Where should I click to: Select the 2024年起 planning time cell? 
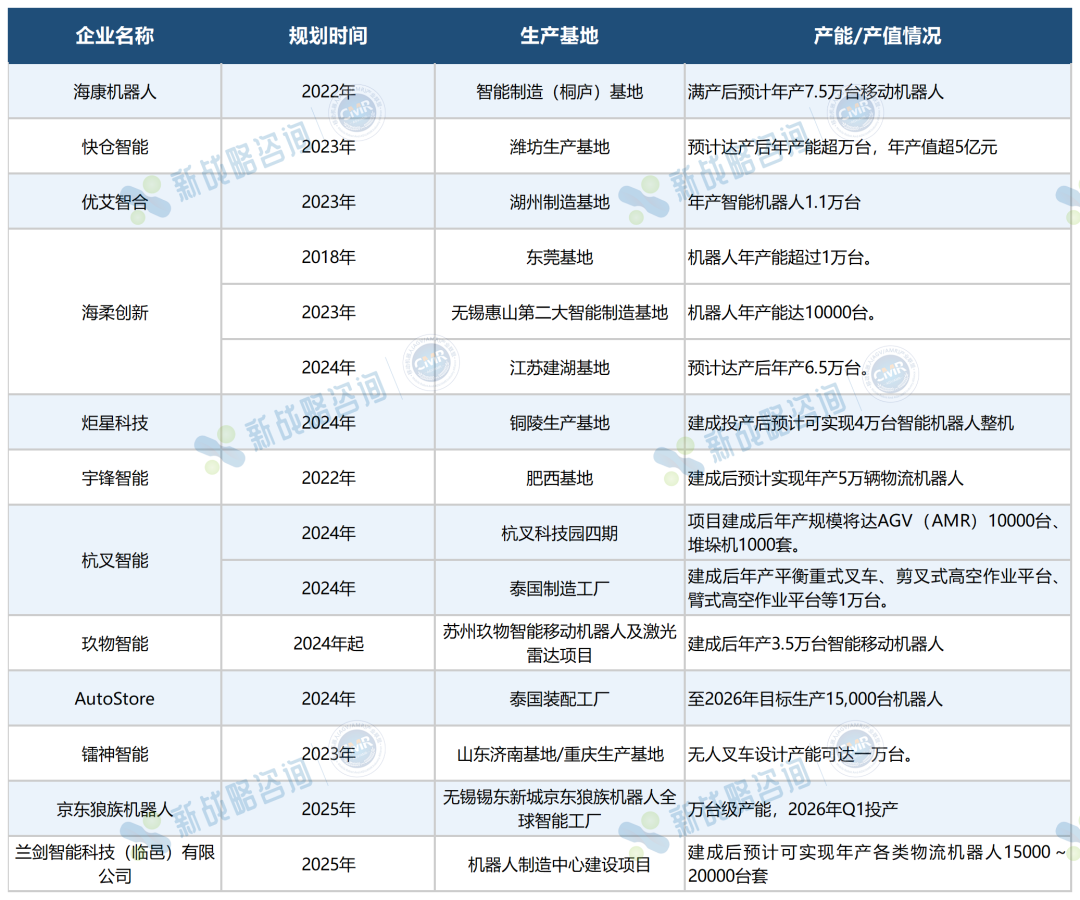(328, 643)
